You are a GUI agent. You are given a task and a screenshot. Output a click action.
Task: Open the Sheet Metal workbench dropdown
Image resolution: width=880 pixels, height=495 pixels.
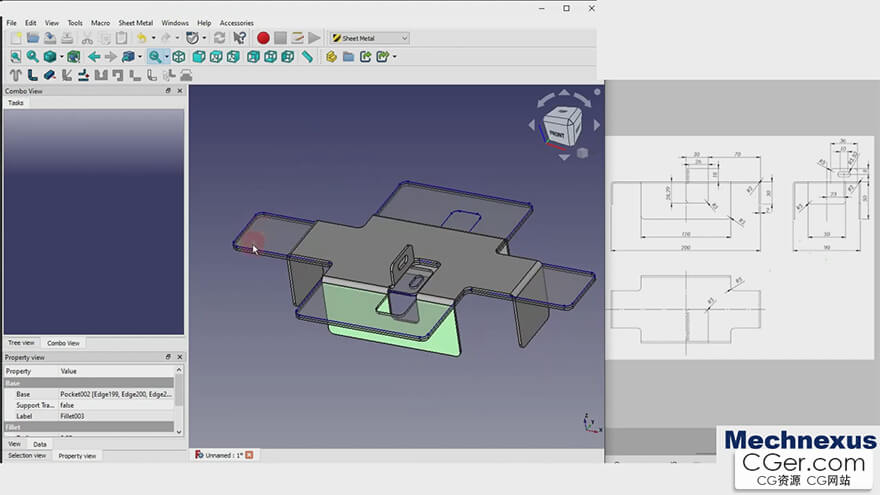pos(370,38)
